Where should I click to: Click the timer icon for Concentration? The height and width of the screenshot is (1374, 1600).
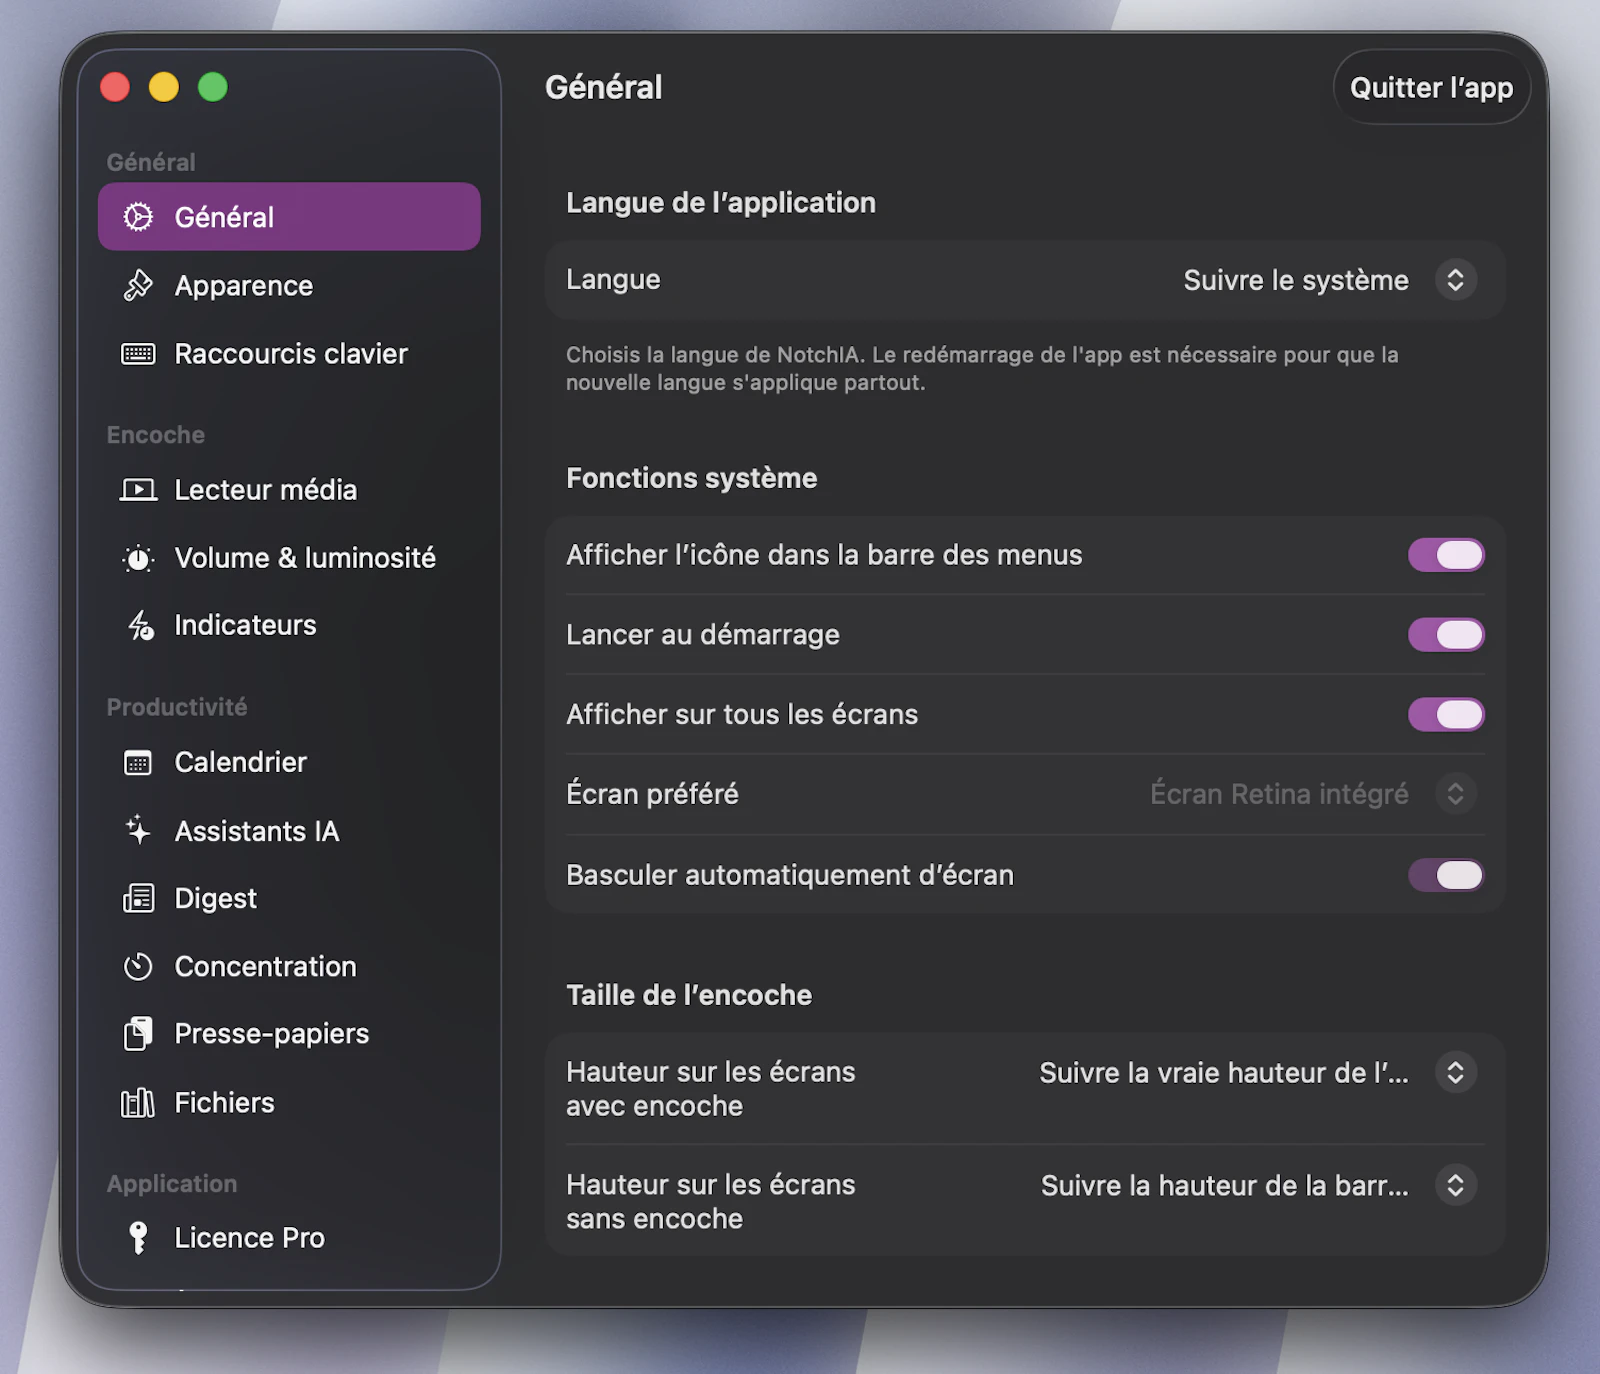138,966
